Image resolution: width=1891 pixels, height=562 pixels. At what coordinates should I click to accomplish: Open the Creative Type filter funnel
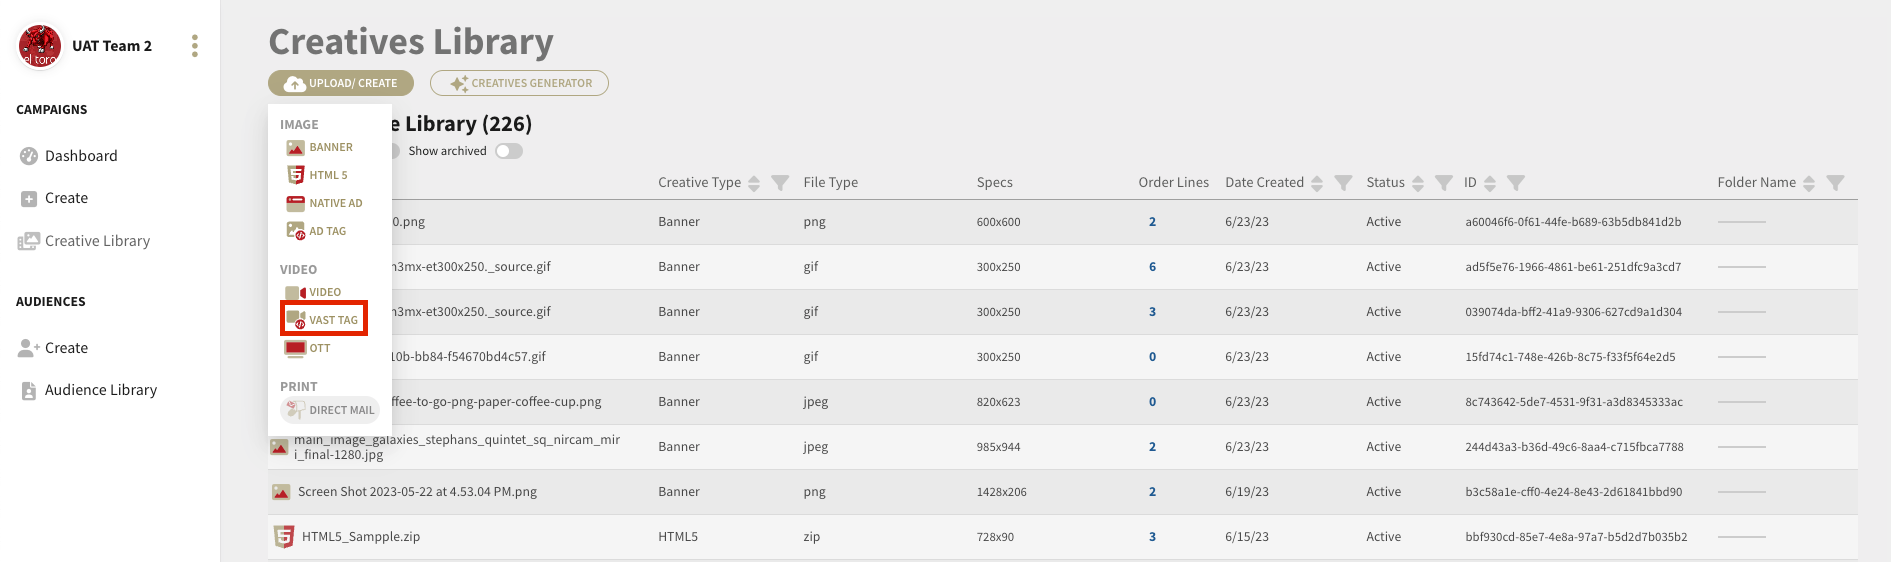coord(780,183)
